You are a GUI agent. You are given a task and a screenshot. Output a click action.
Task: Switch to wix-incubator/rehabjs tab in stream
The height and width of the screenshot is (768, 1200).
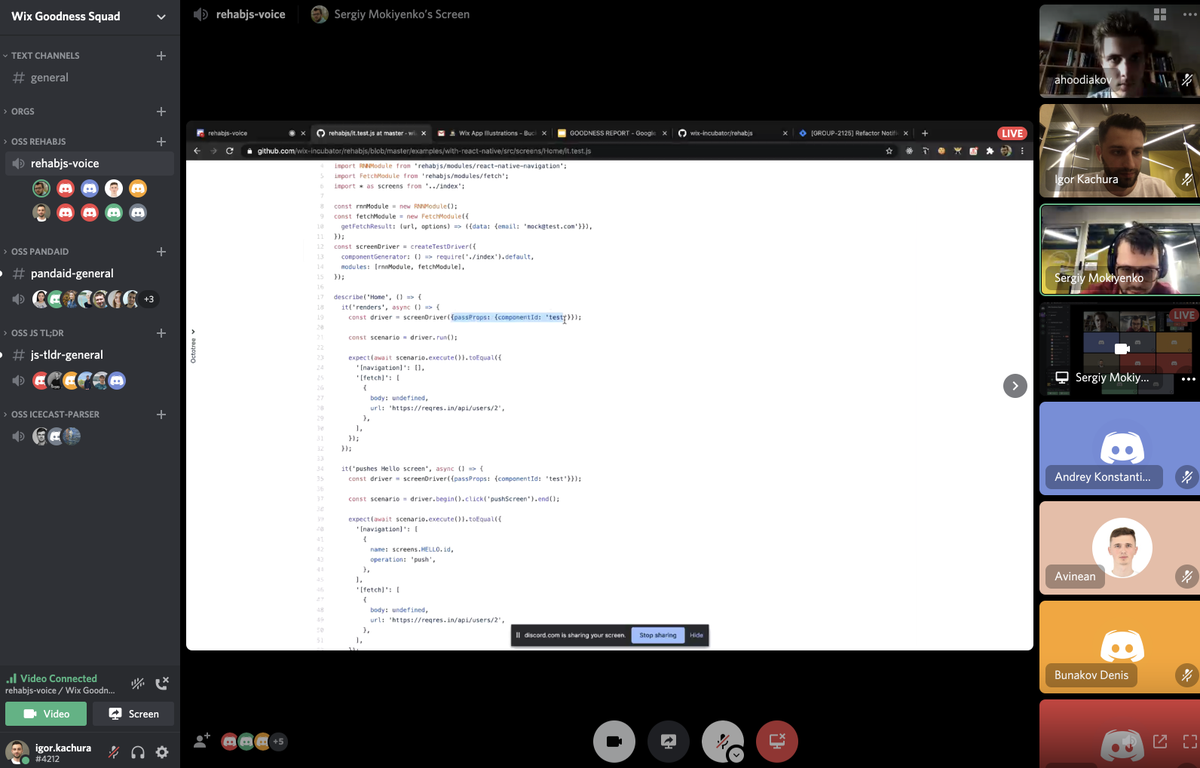[x=731, y=133]
